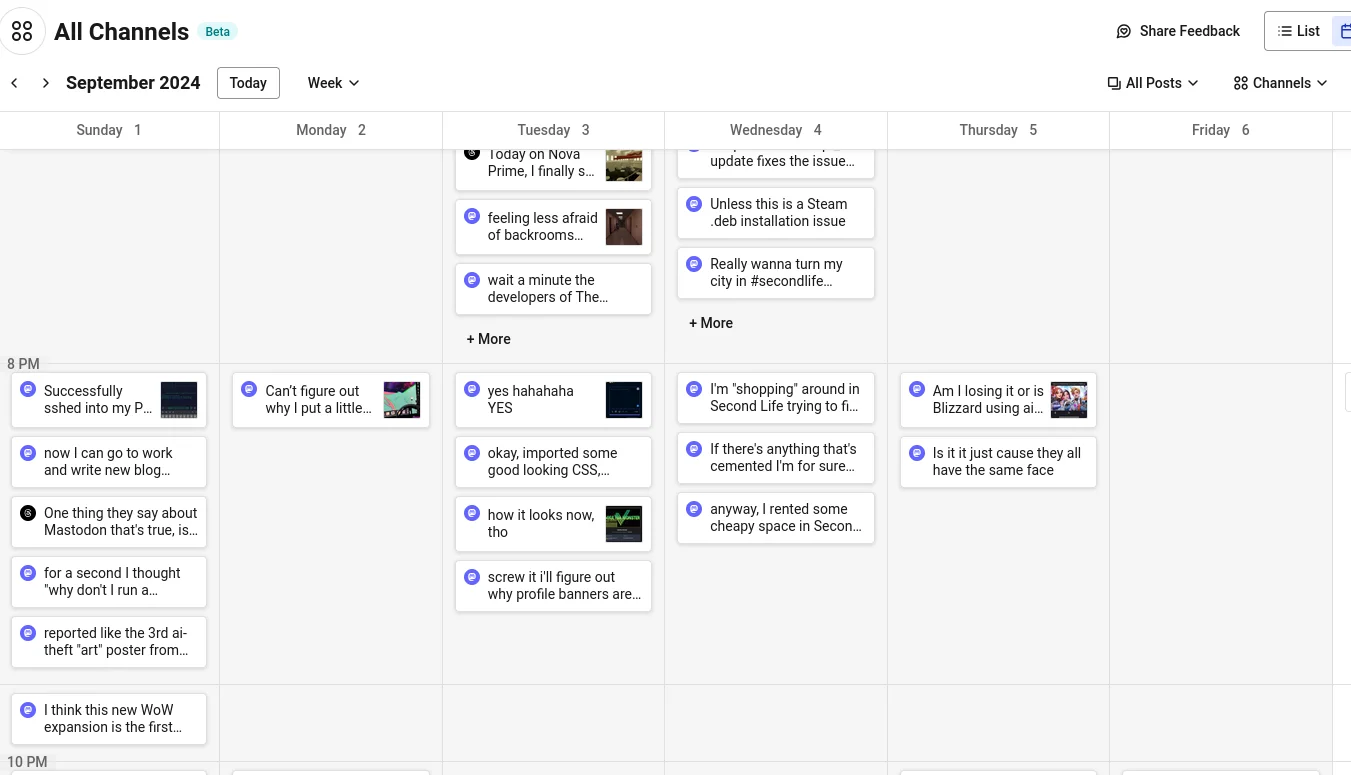Screen dimensions: 1351x775
Task: Click Mastodon icon on 'anyway, I rented' post
Action: (694, 509)
